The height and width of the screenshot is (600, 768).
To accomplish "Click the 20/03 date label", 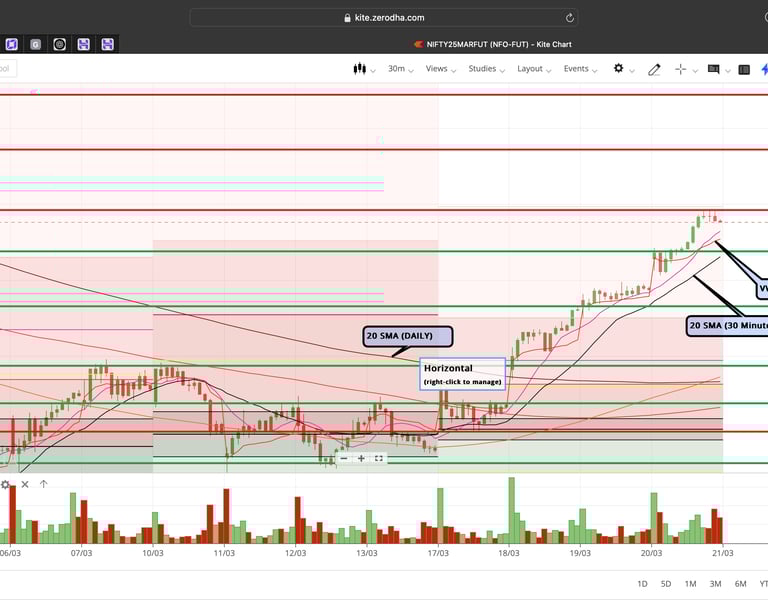I will (x=651, y=553).
